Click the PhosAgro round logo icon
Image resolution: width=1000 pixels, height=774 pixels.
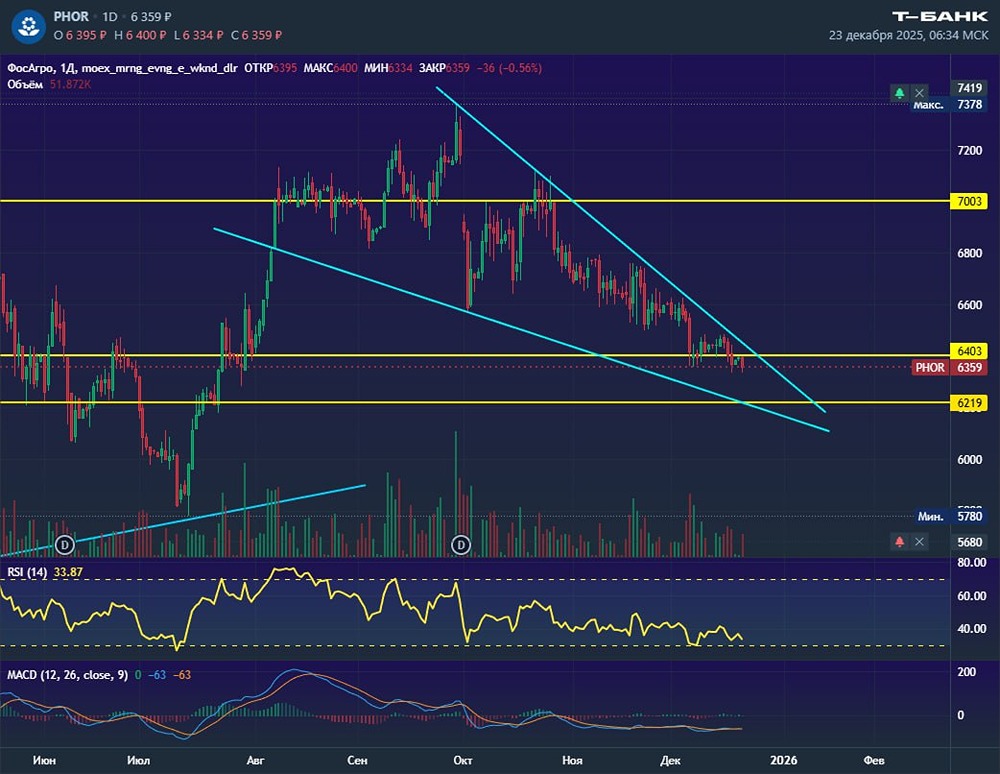coord(29,26)
